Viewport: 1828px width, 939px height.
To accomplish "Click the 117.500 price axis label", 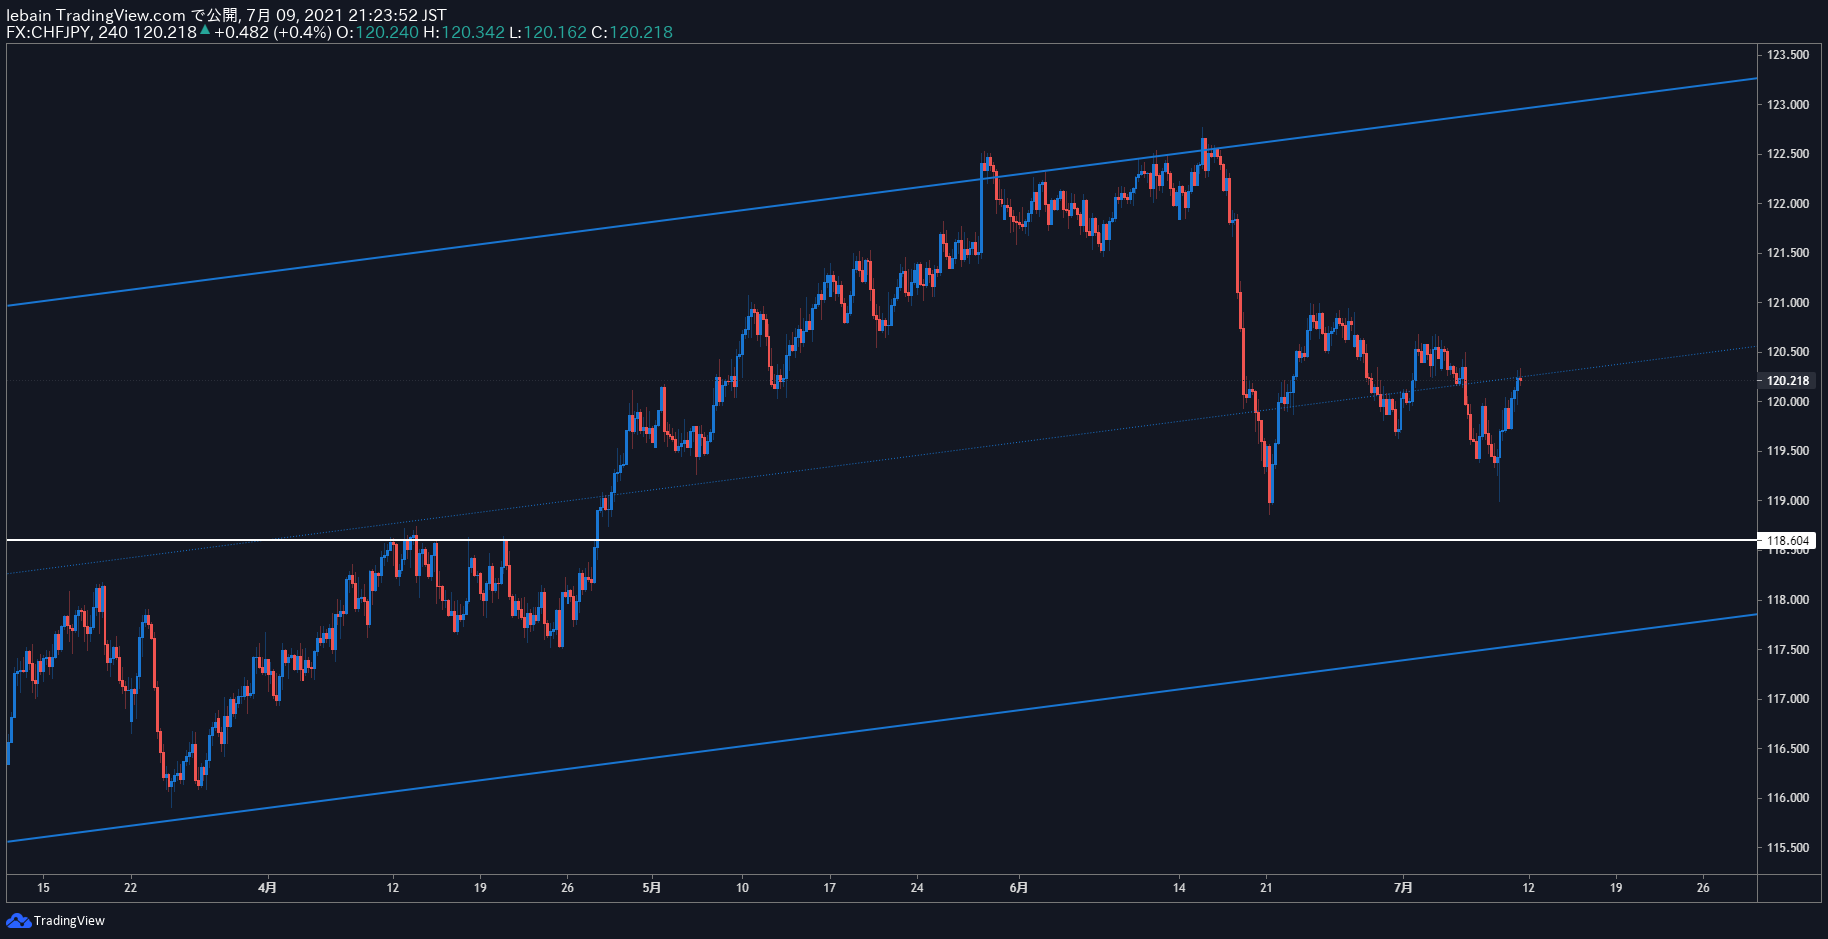I will click(1788, 649).
